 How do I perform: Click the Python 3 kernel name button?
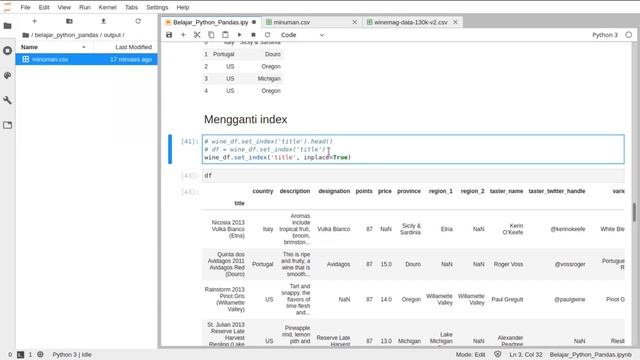pyautogui.click(x=605, y=35)
